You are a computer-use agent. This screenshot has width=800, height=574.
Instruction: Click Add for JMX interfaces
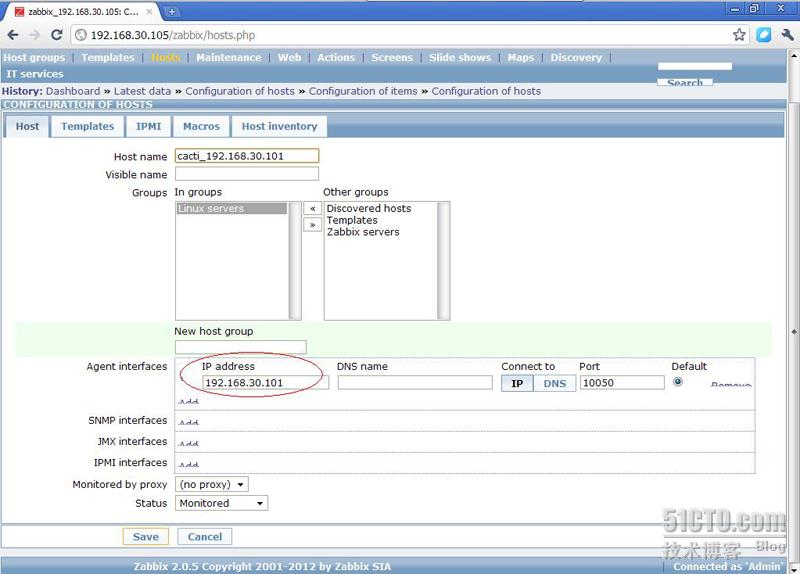click(x=188, y=443)
